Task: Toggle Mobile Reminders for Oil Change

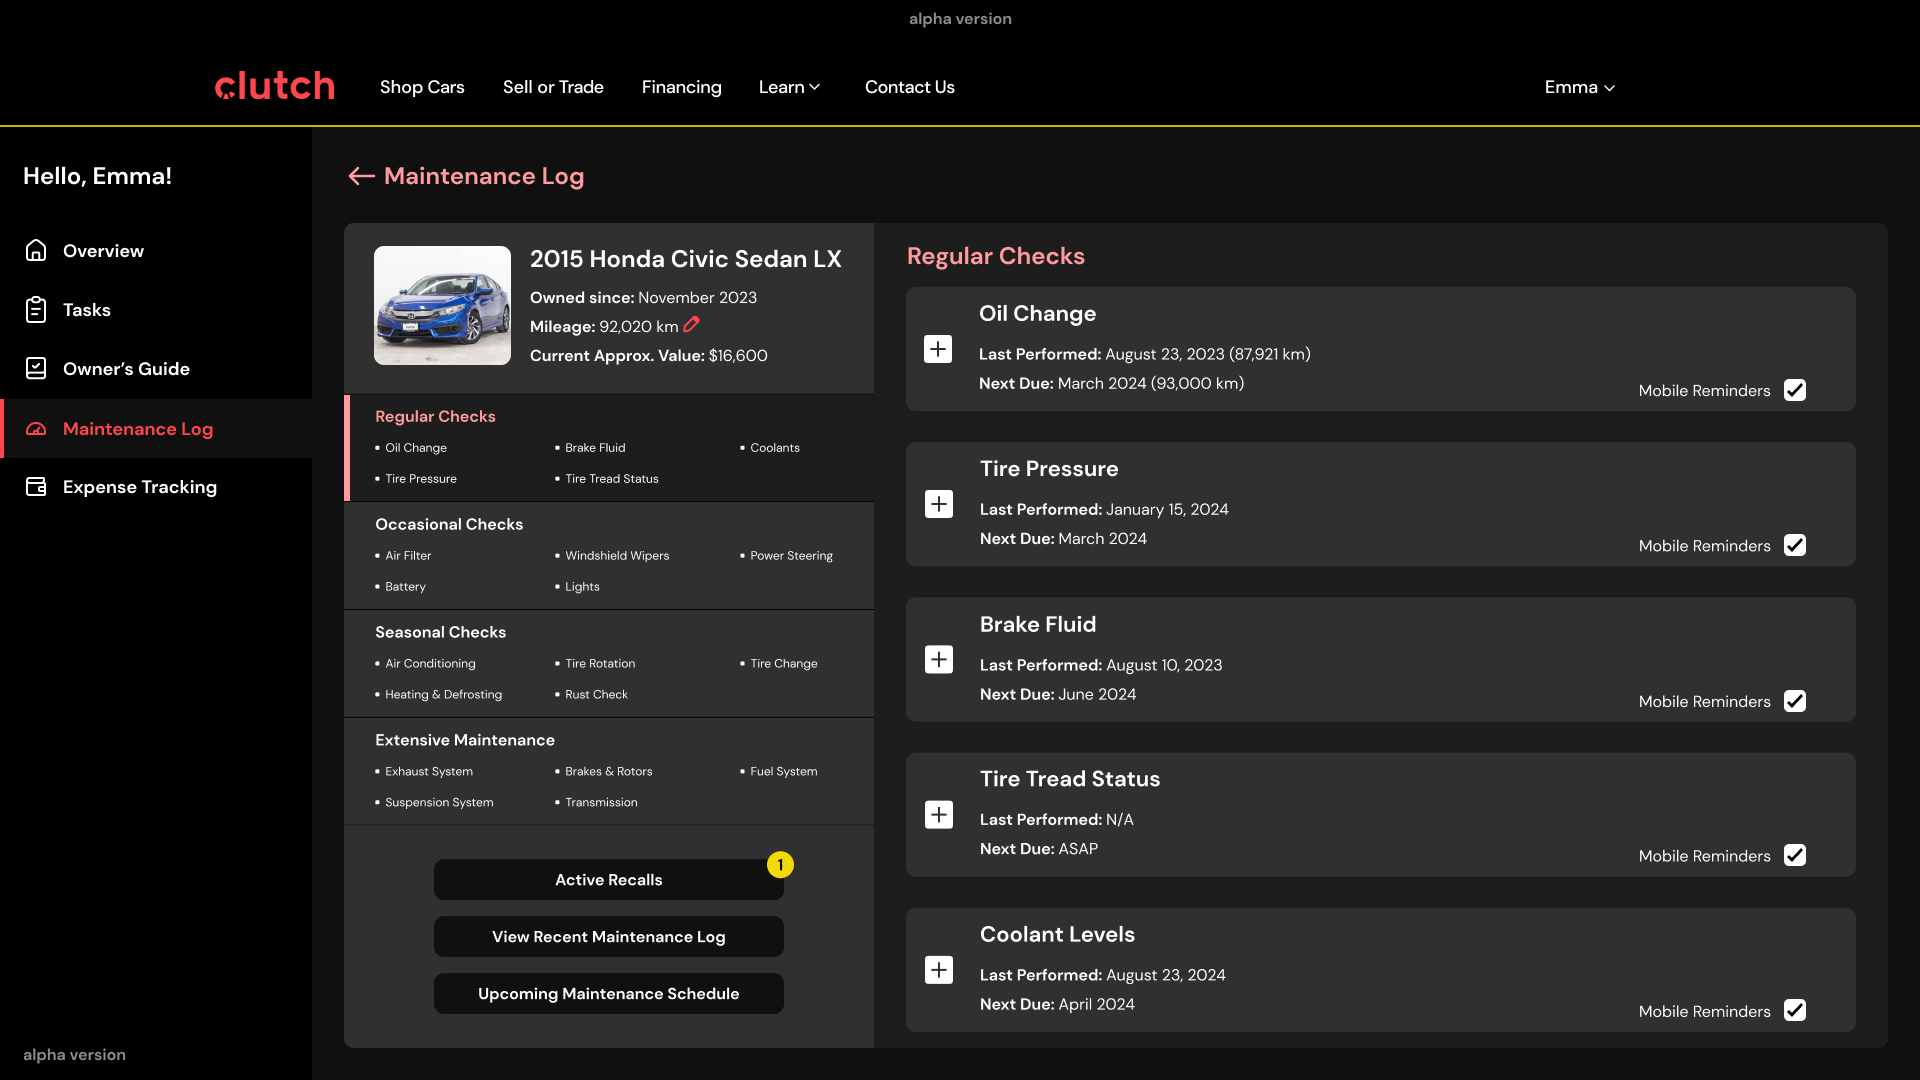Action: coord(1795,390)
